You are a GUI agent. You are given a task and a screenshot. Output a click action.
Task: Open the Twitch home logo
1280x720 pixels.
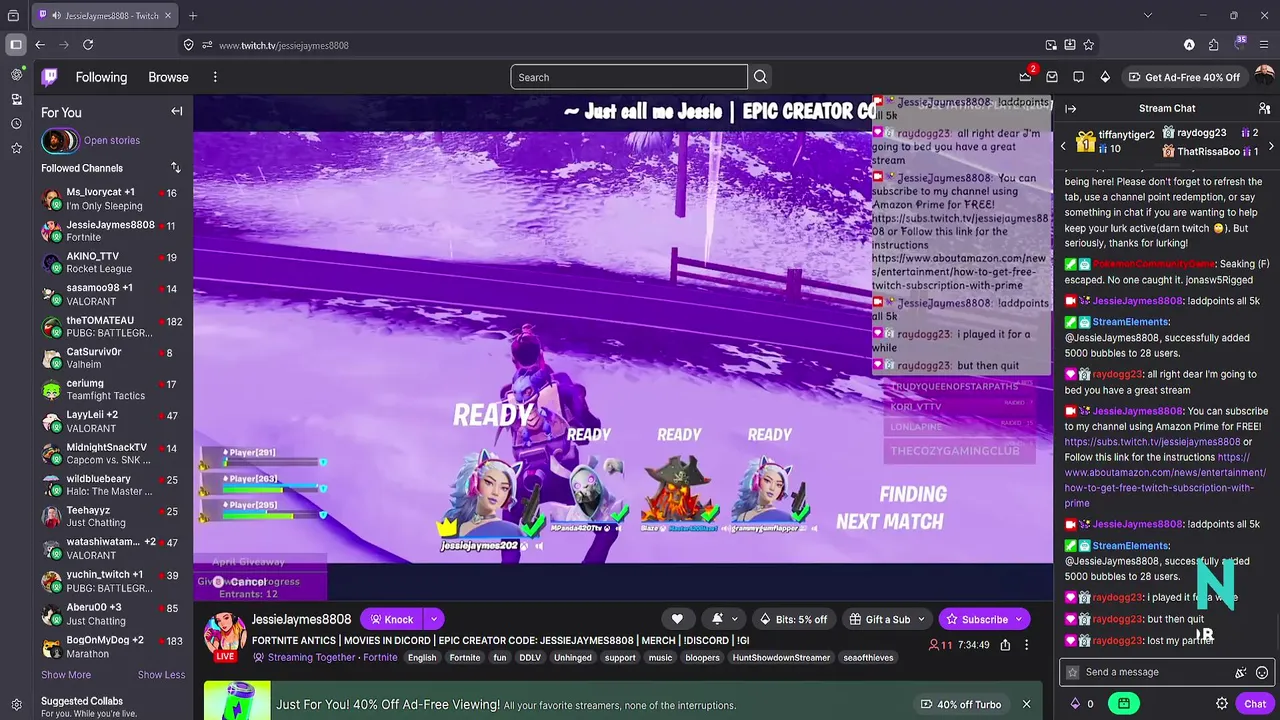pyautogui.click(x=50, y=77)
